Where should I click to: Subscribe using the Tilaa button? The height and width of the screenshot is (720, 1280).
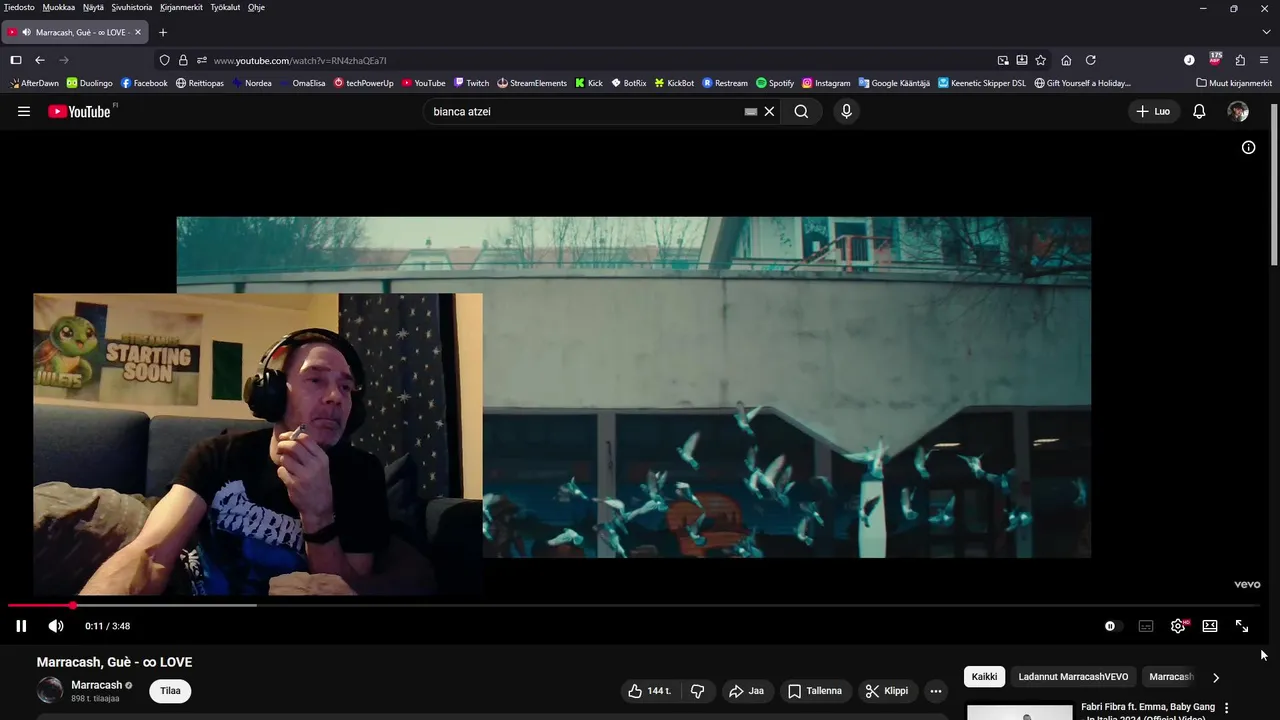point(171,691)
